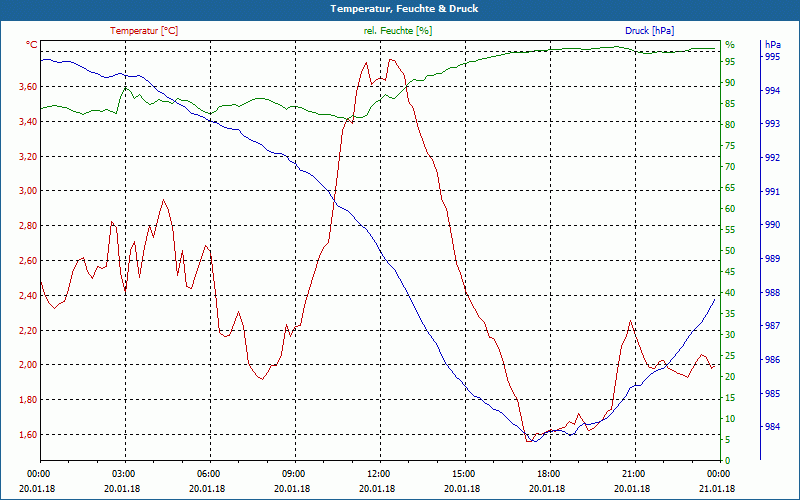Choose the blue 995 pressure axis value
Image resolution: width=800 pixels, height=500 pixels.
(x=772, y=57)
